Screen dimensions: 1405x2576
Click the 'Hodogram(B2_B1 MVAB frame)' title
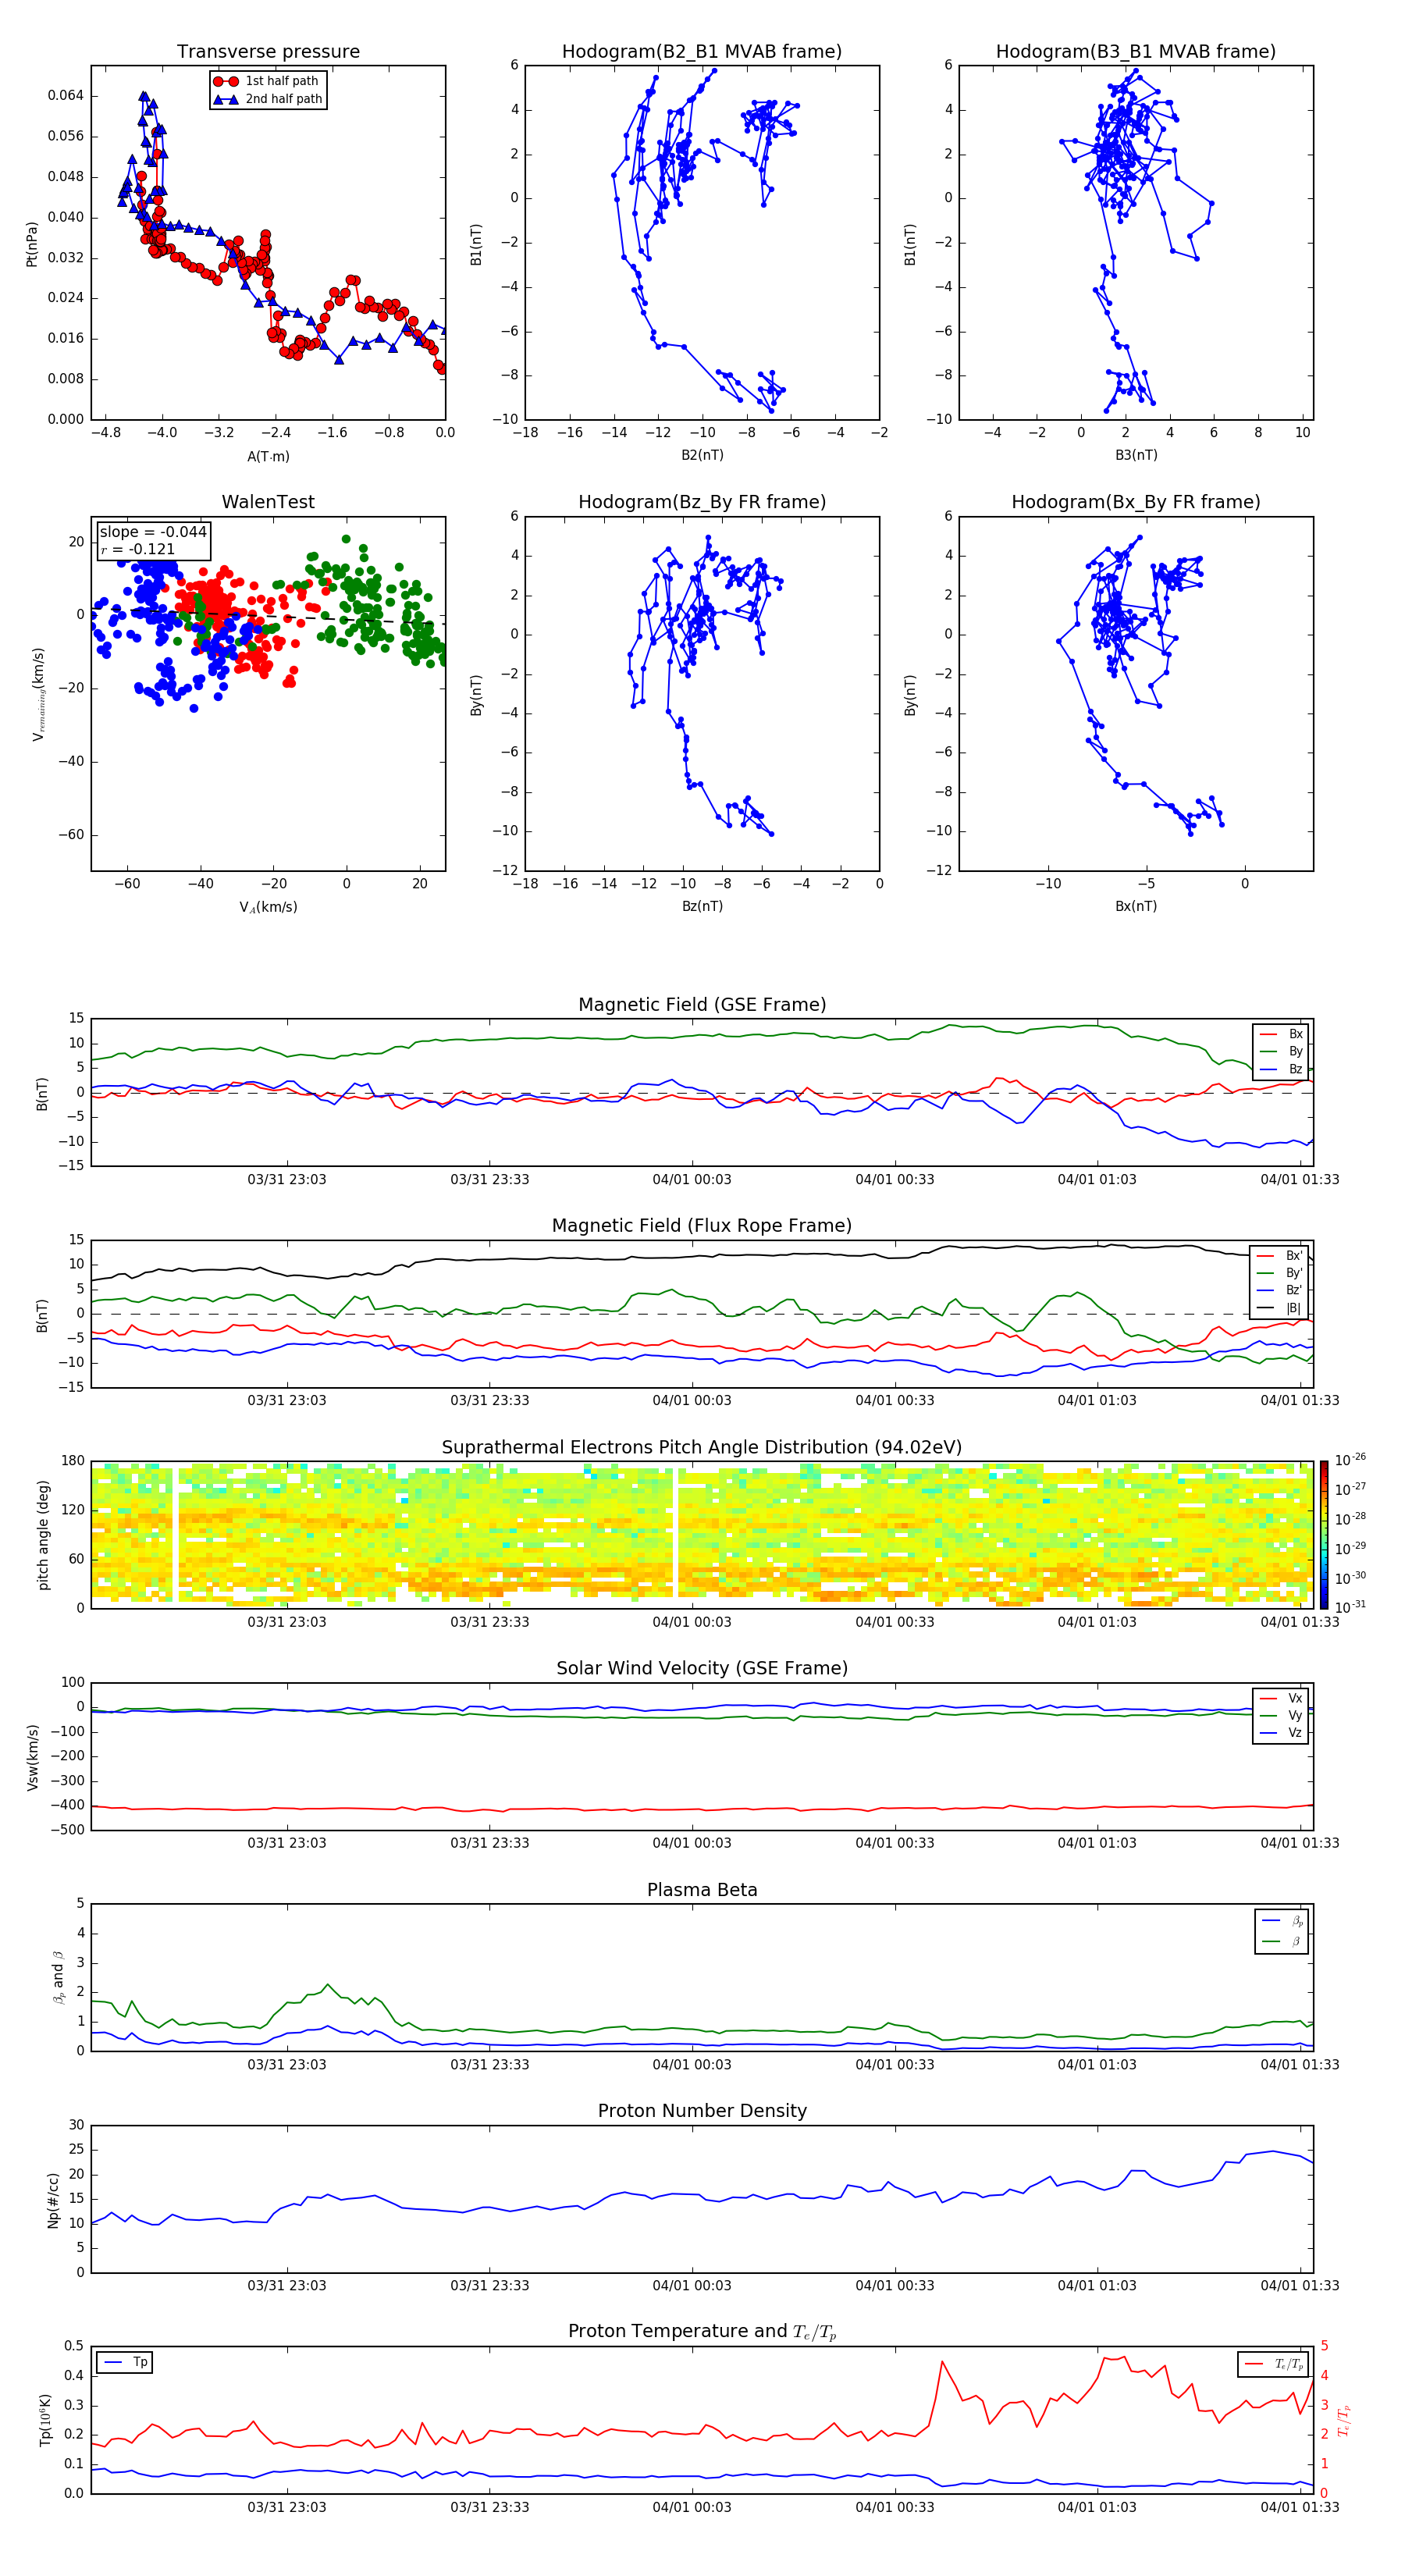(702, 51)
